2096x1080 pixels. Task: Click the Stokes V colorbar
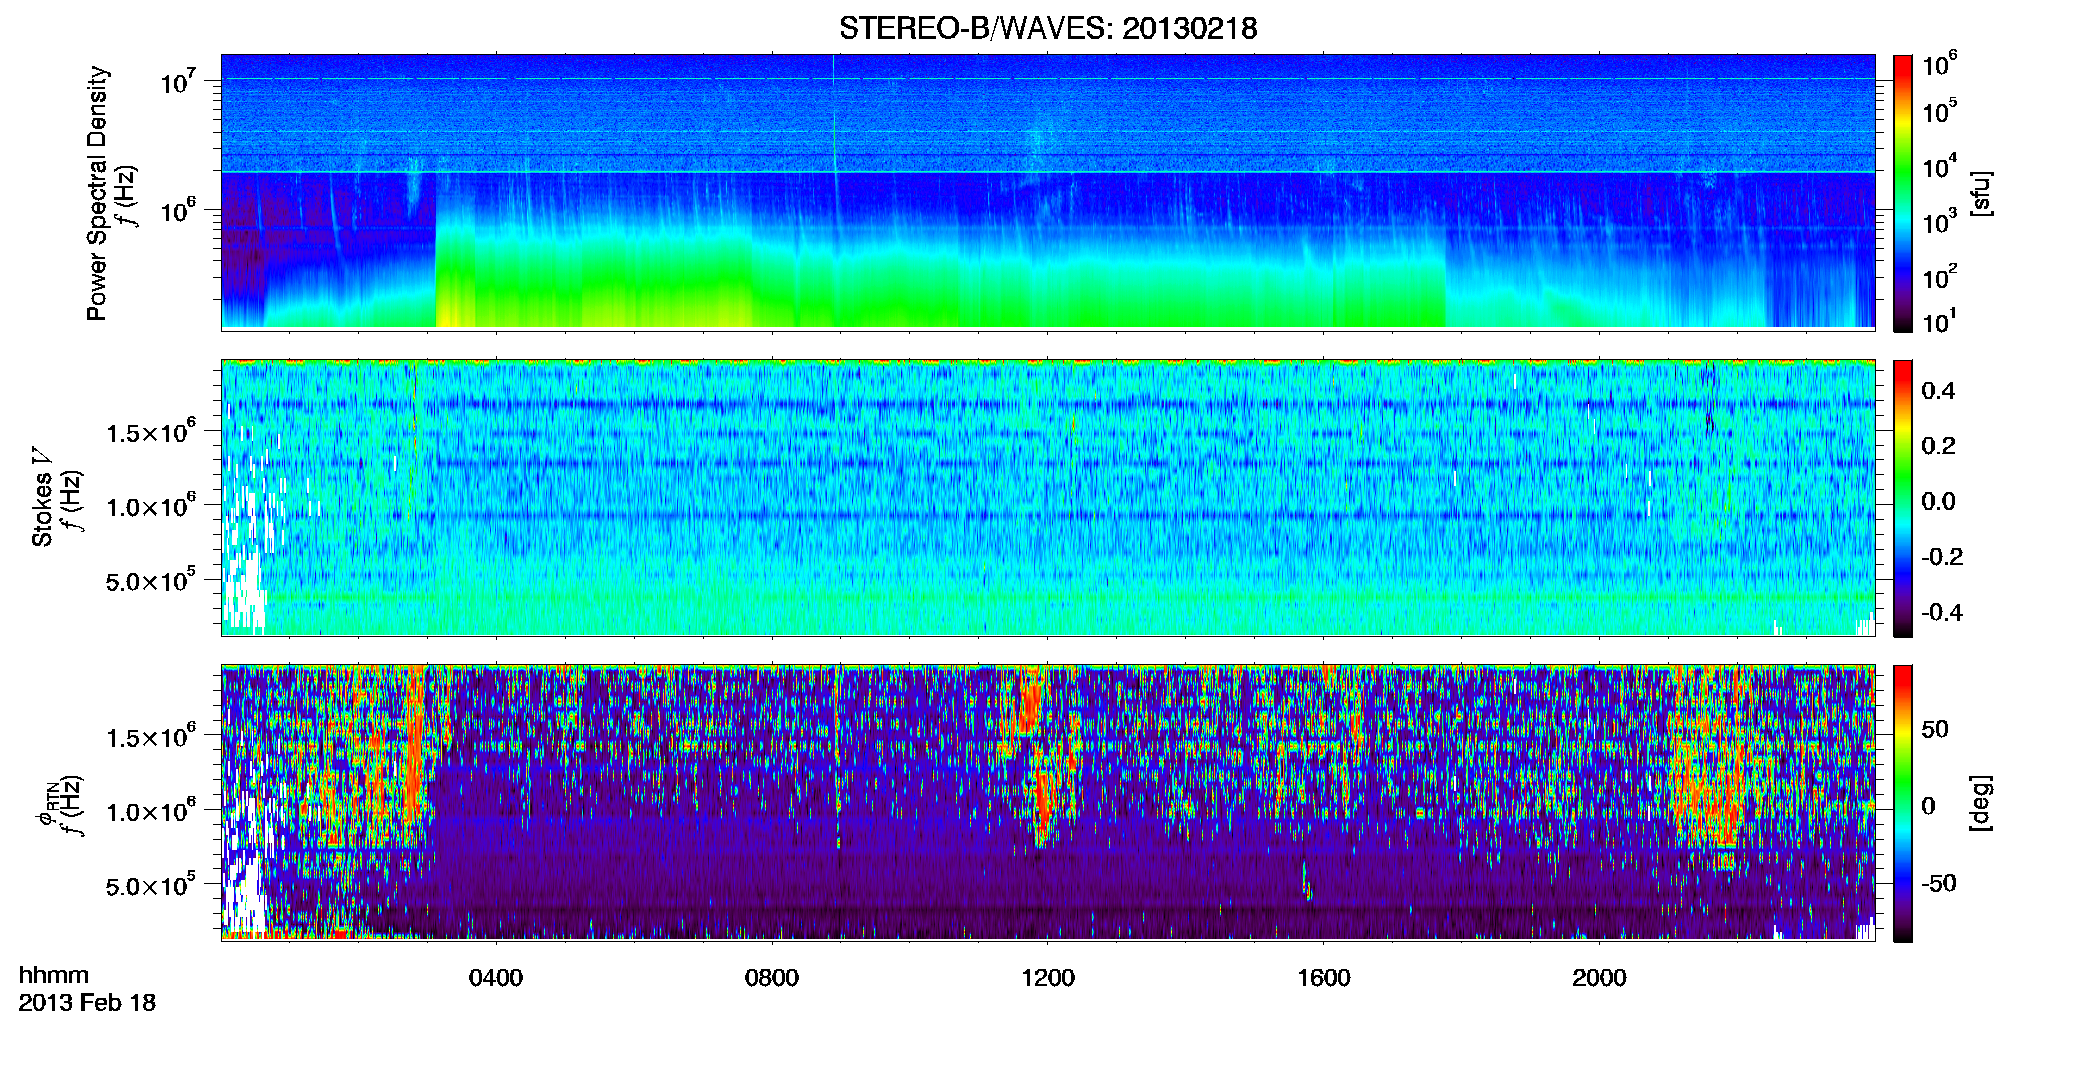click(x=1902, y=498)
